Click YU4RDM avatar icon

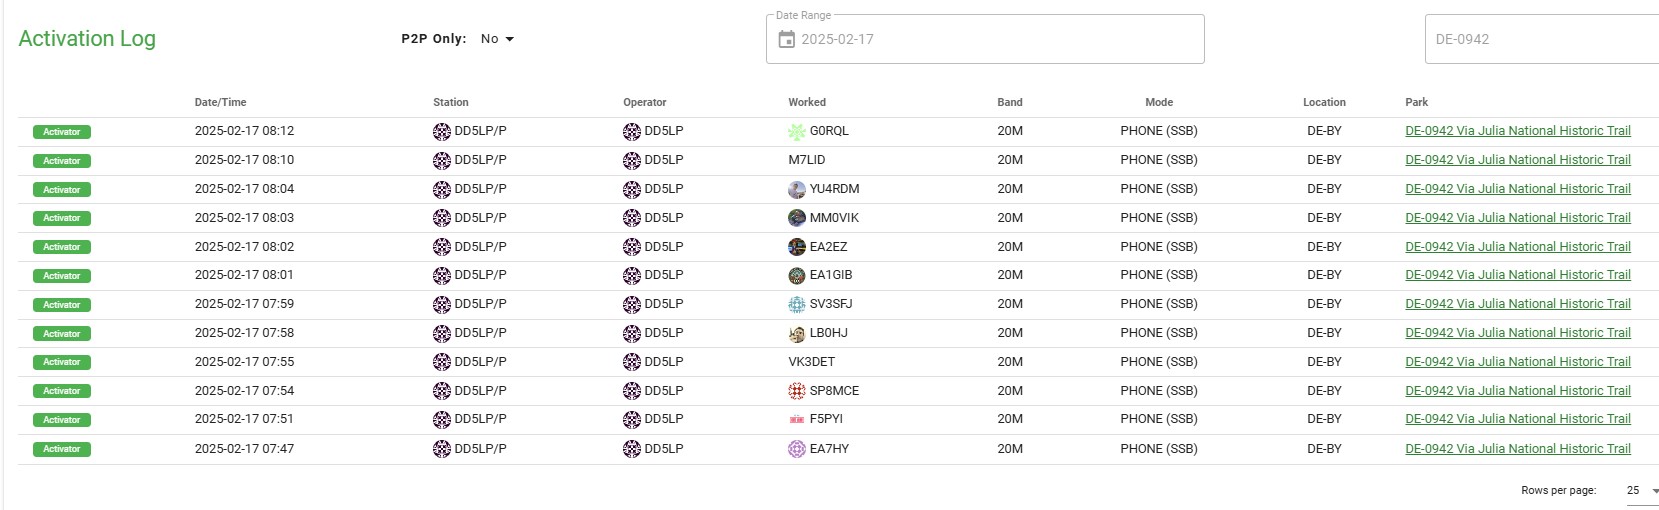coord(797,189)
